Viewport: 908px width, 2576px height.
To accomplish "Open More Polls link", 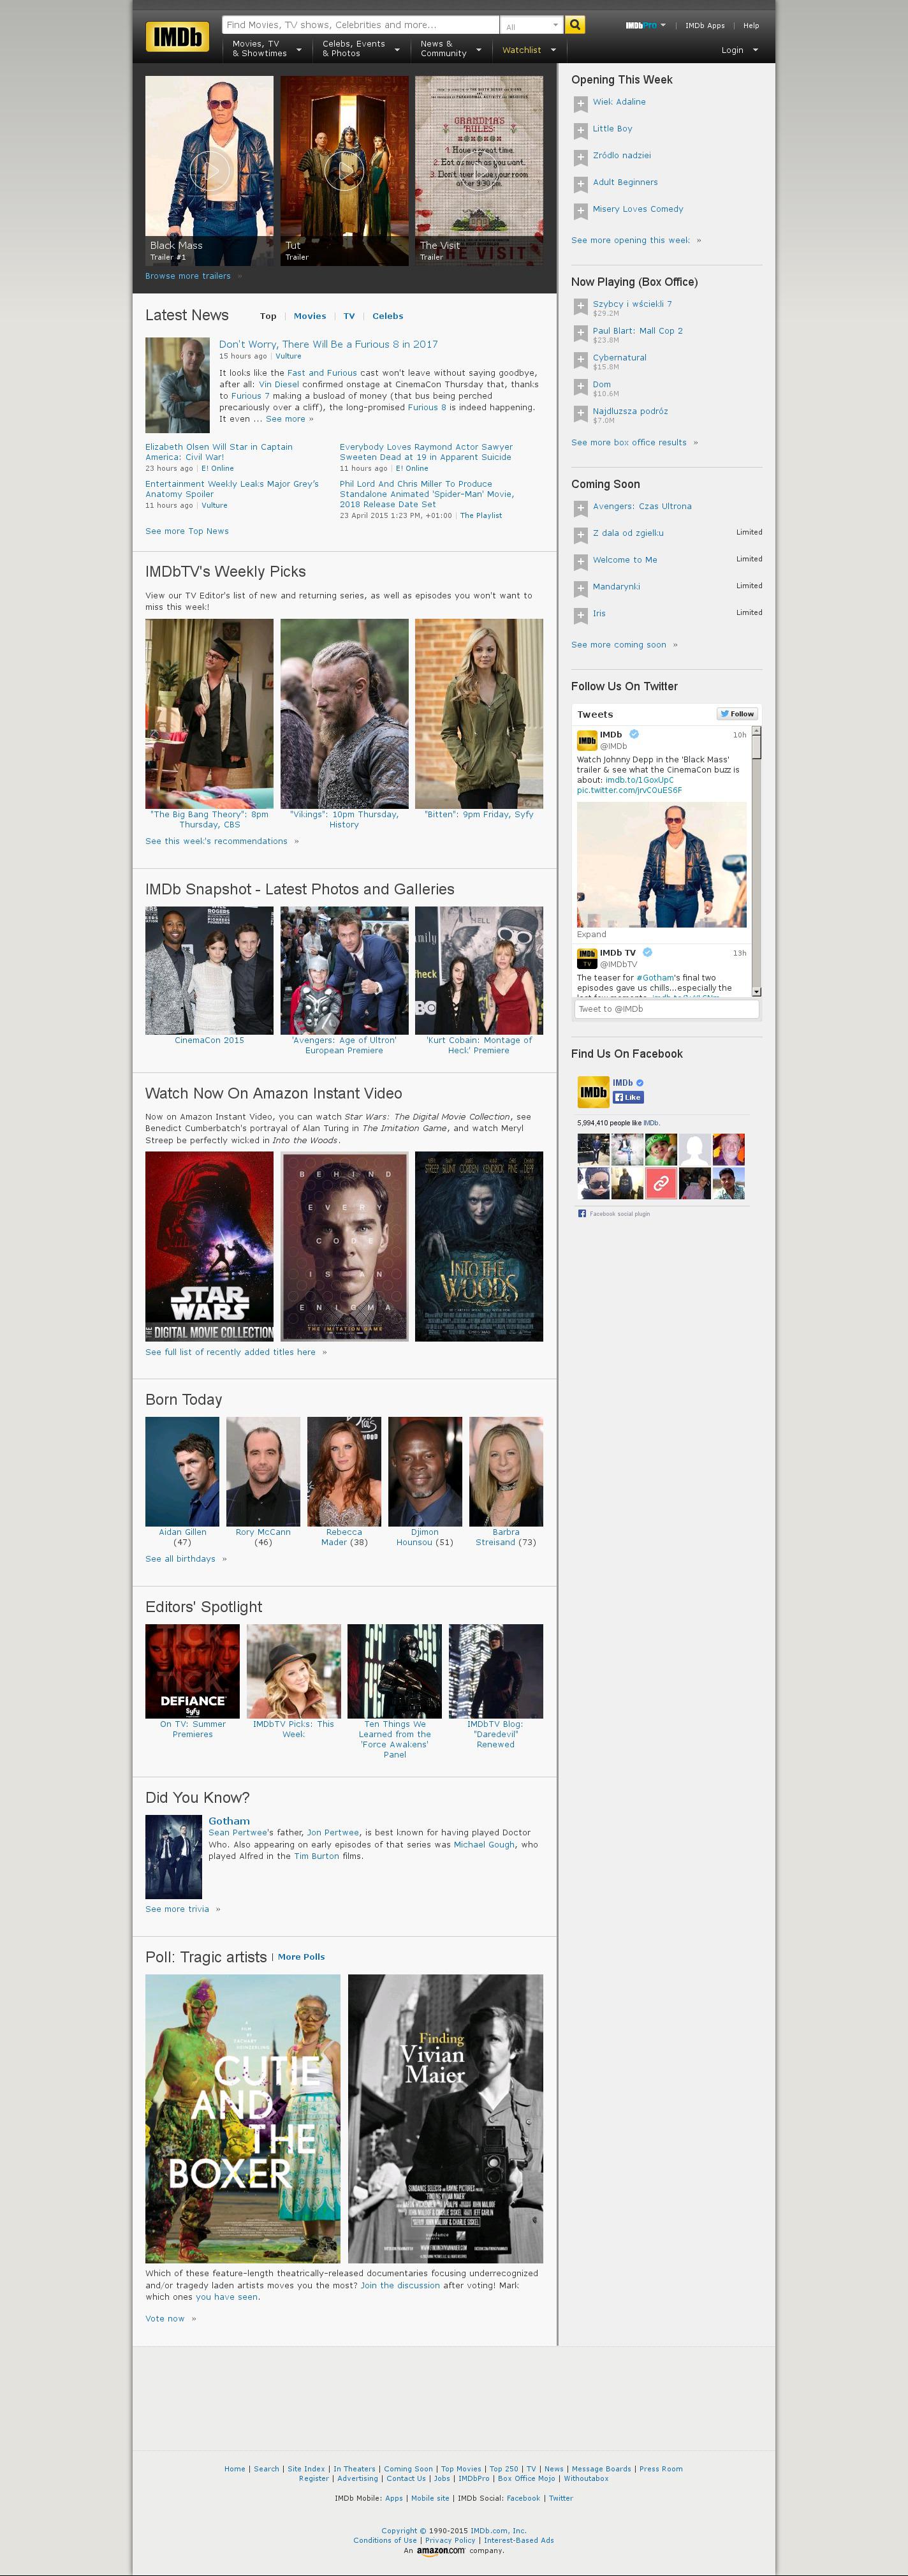I will (301, 1957).
